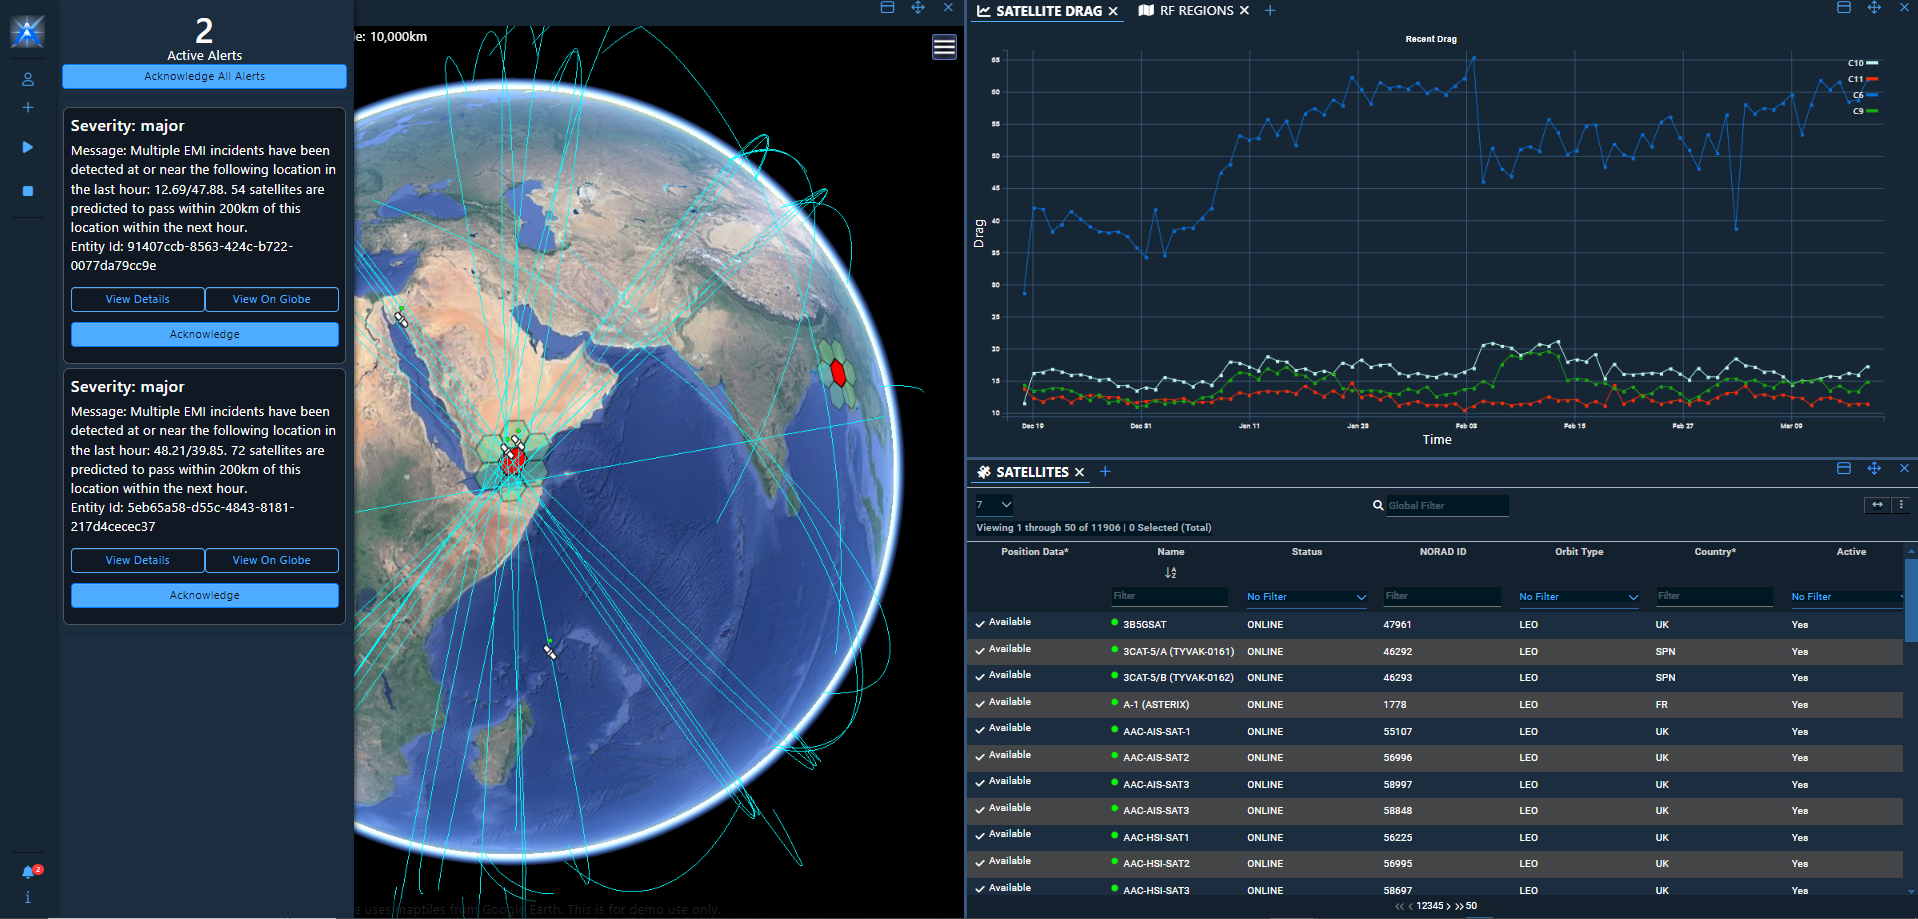Open the Orbit Type No Filter dropdown
Screen dimensions: 1918x919
1578,597
